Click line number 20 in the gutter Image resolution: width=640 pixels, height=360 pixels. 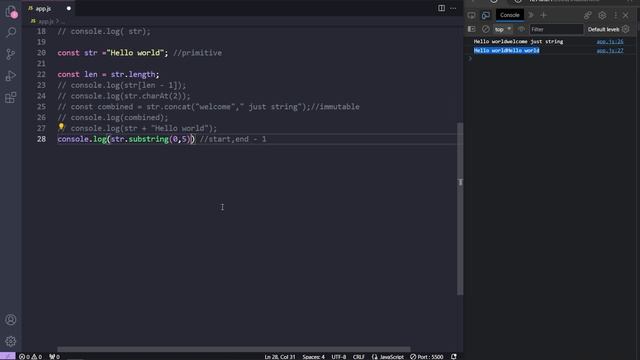click(41, 53)
